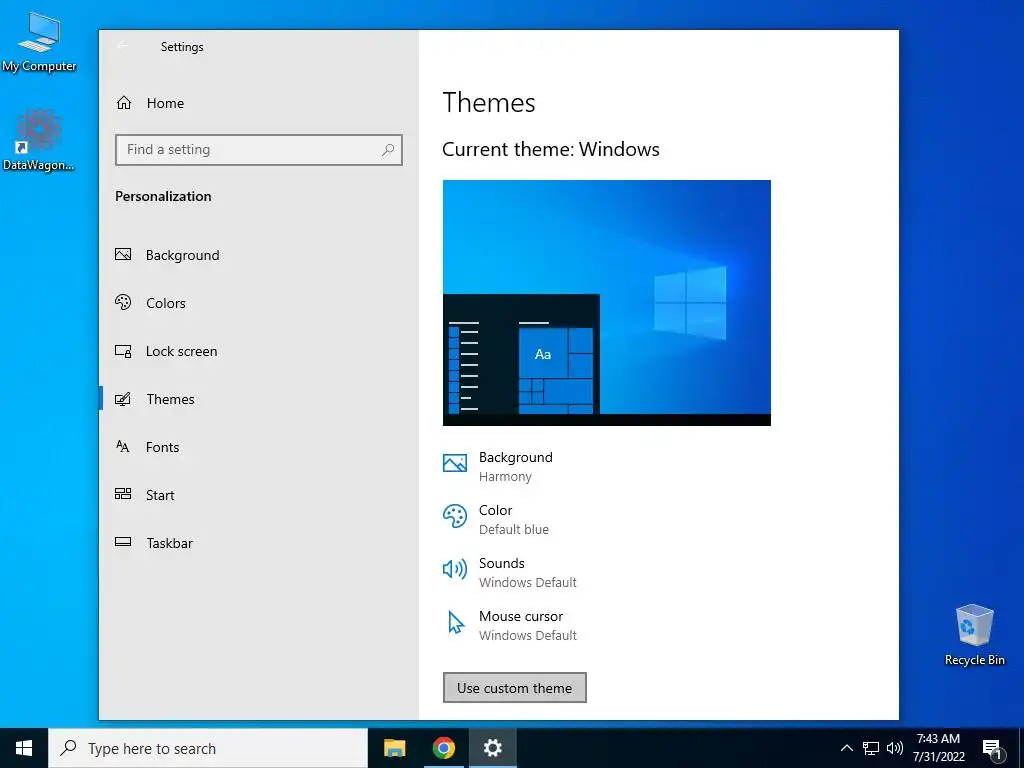Click the magnifier icon in Find a setting
Image resolution: width=1024 pixels, height=768 pixels.
(x=388, y=150)
